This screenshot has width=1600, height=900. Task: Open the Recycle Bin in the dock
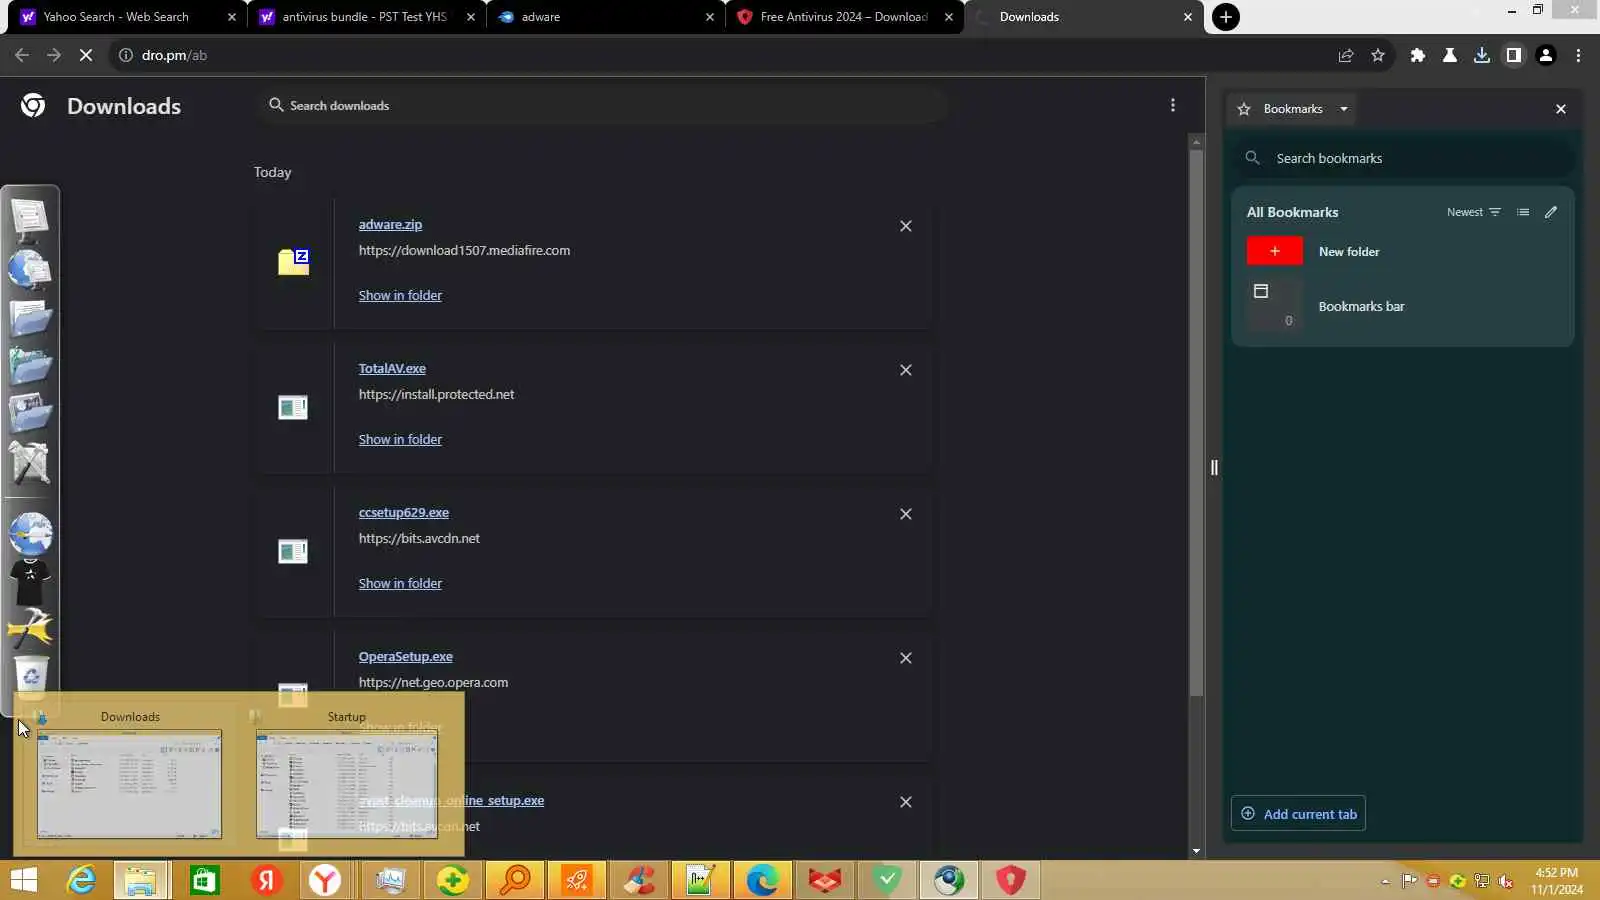pos(31,677)
